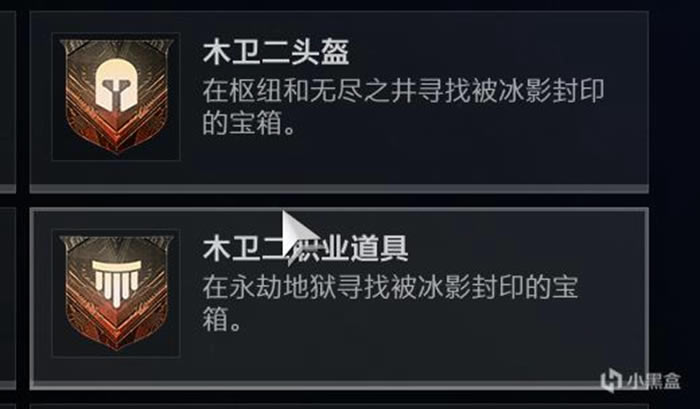Select the white helmet glyph inside the badge
This screenshot has width=700, height=409.
116,86
